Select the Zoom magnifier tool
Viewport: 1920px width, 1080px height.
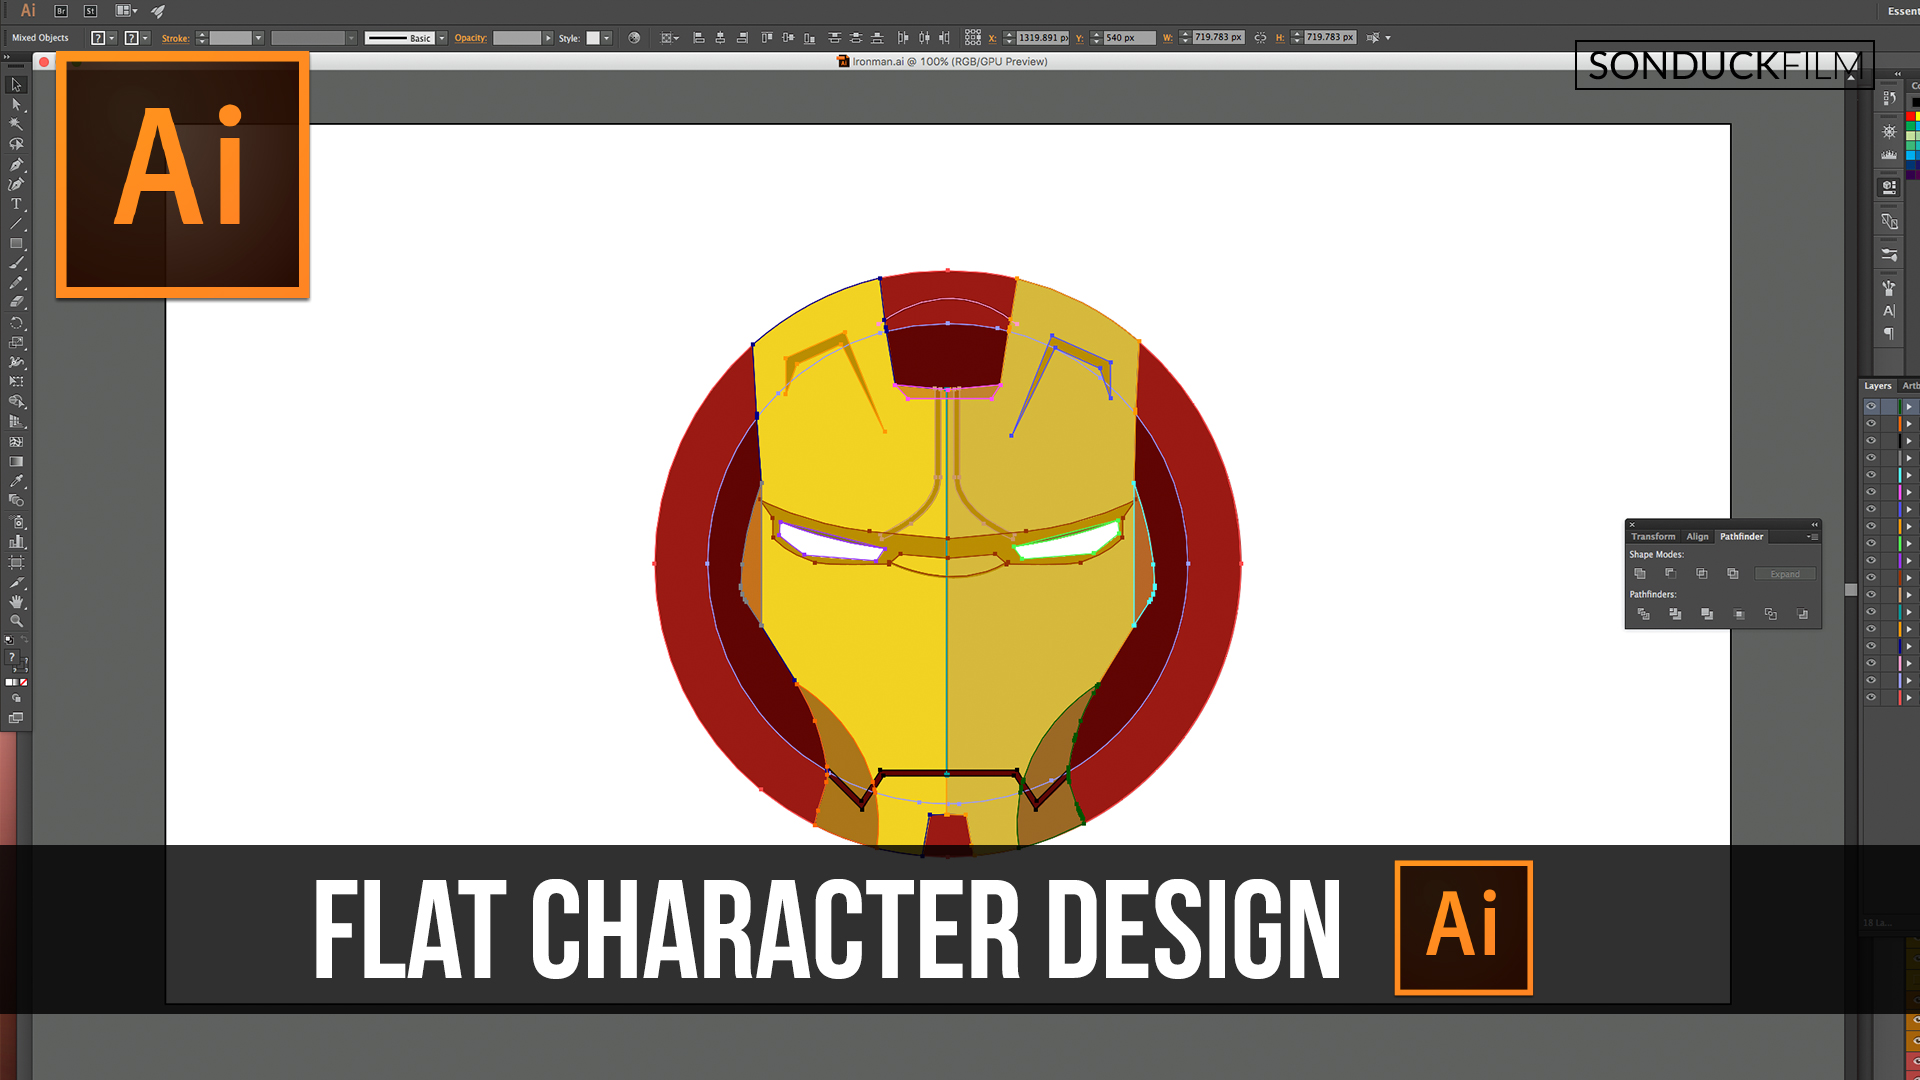[16, 621]
